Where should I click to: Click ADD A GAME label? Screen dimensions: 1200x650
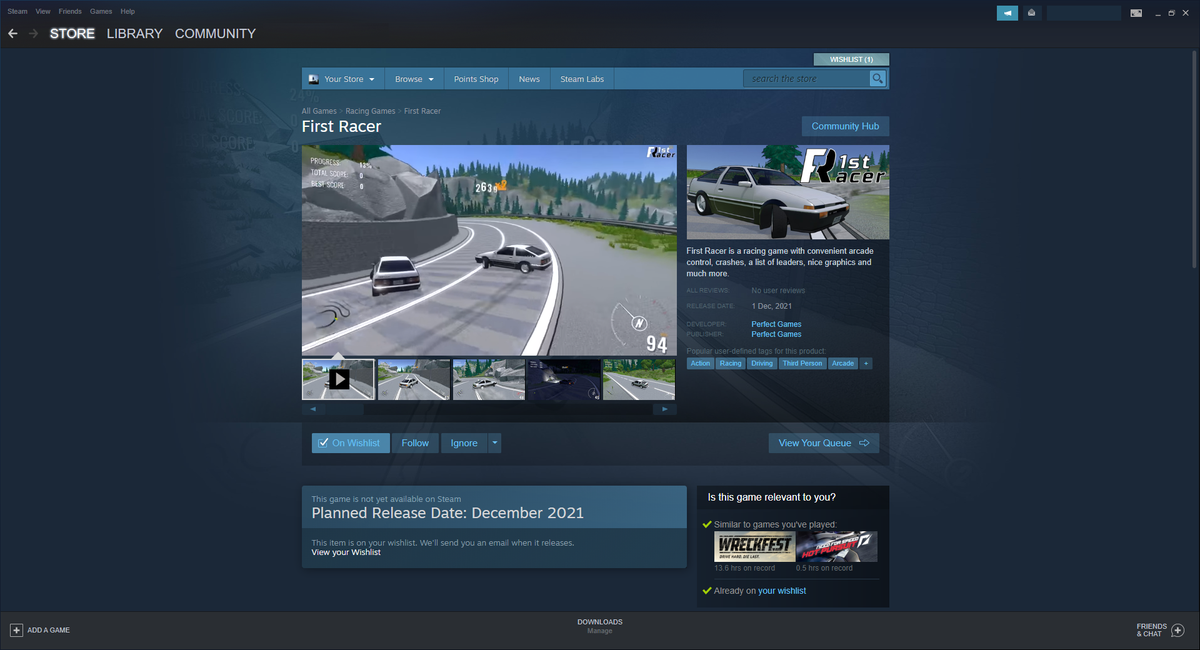(x=48, y=630)
